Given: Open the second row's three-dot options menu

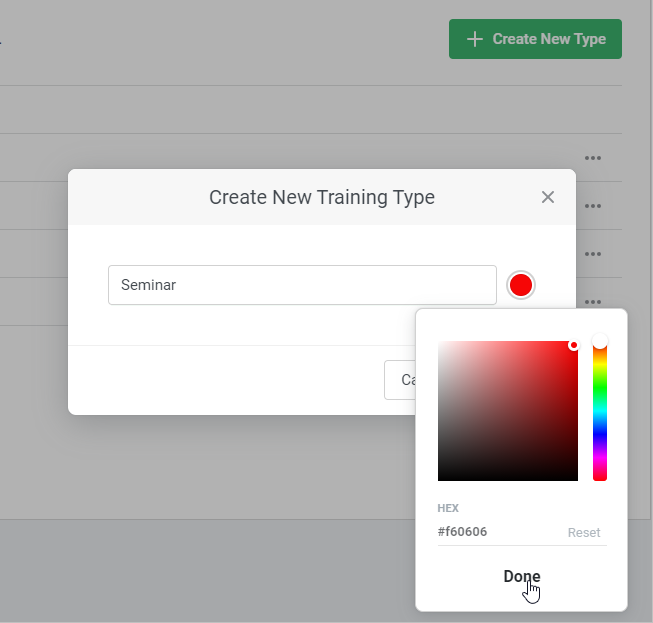Looking at the screenshot, I should coord(593,206).
